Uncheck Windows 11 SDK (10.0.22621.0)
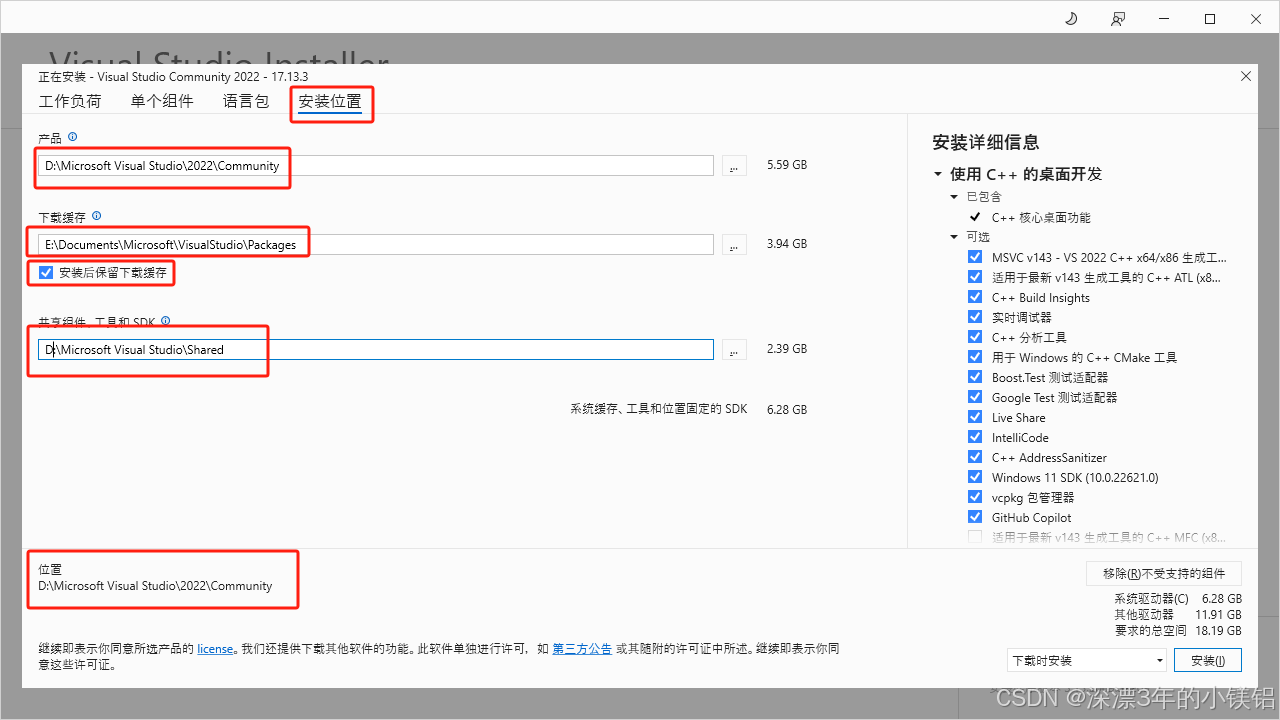This screenshot has height=720, width=1280. point(975,477)
